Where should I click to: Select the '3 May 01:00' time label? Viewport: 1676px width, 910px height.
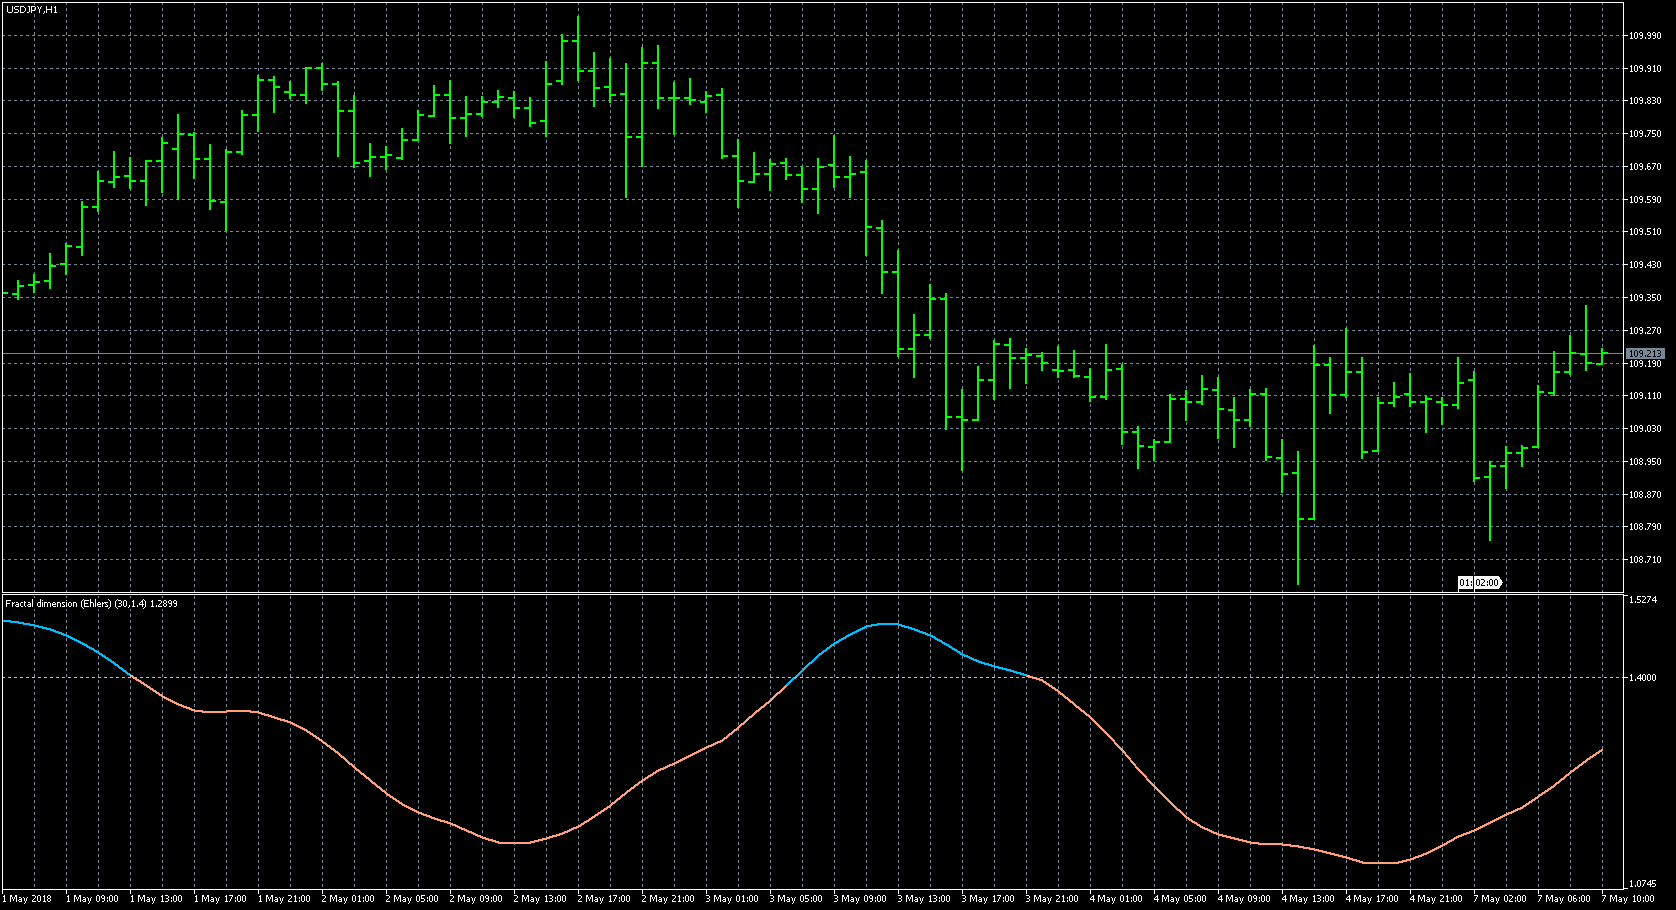coord(732,899)
